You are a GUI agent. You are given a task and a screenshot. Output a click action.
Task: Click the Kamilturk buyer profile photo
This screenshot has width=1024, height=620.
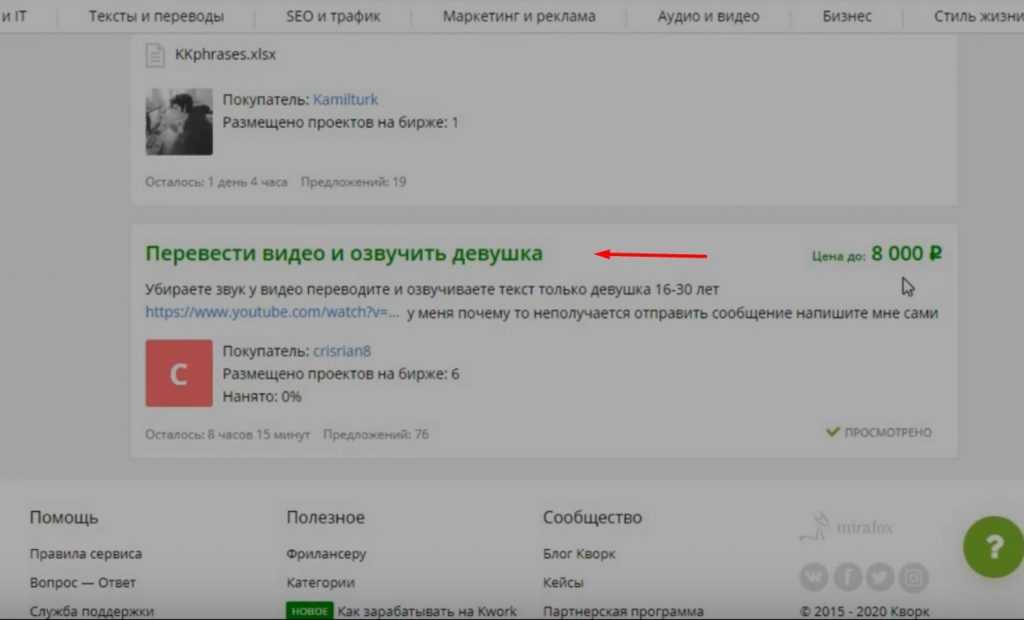click(x=179, y=121)
